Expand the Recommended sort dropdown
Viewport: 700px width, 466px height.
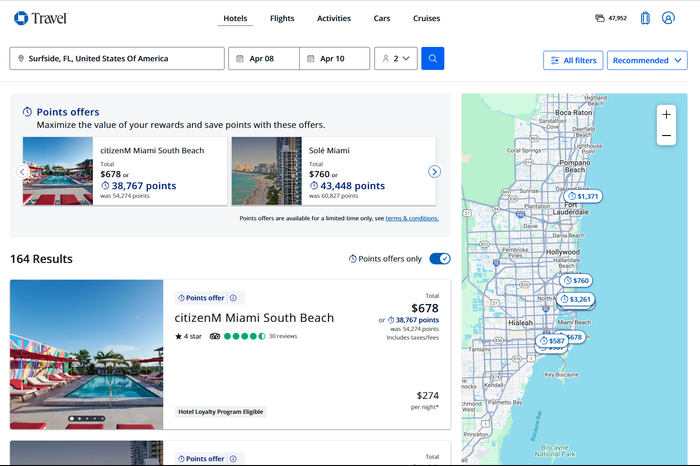(x=647, y=60)
